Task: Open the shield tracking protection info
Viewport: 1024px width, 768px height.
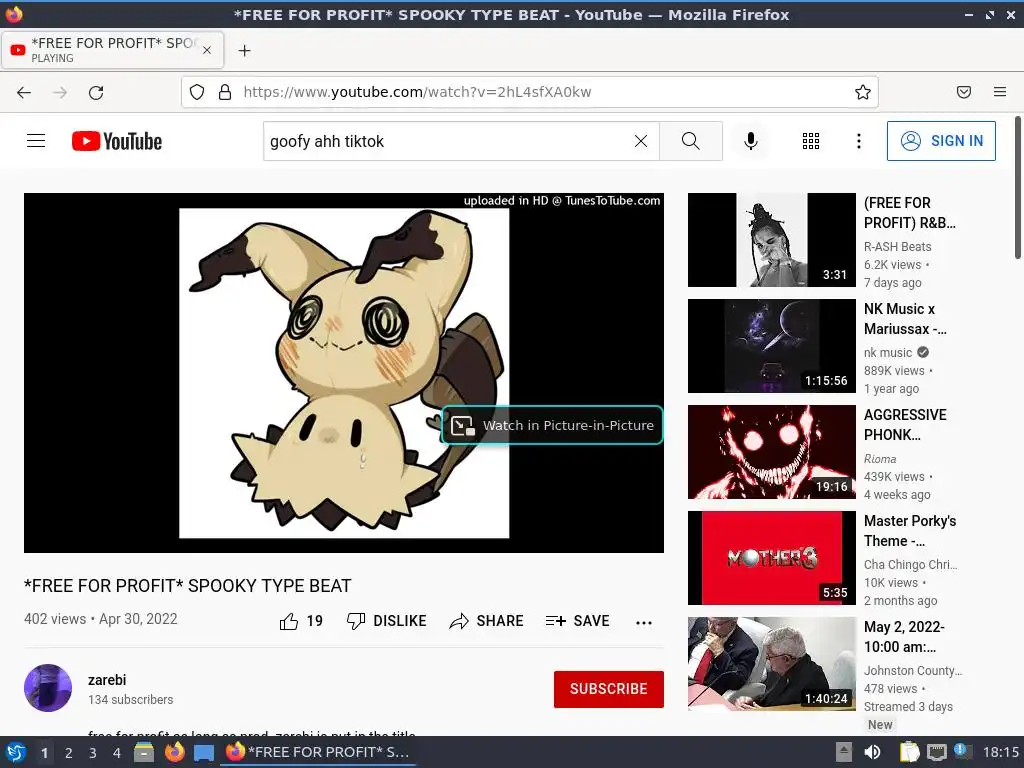Action: point(197,92)
